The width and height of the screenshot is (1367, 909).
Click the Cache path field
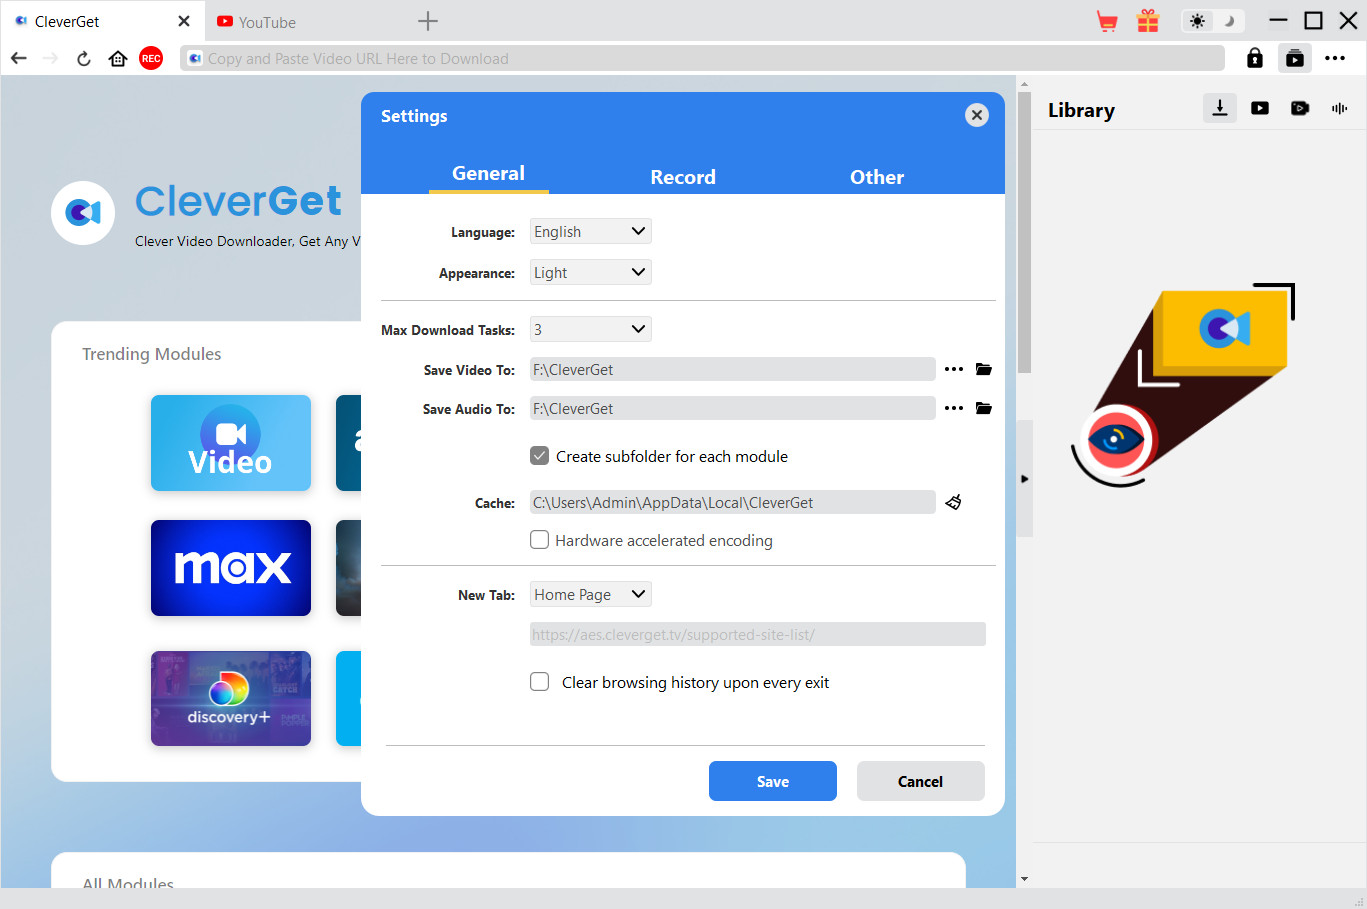[733, 502]
